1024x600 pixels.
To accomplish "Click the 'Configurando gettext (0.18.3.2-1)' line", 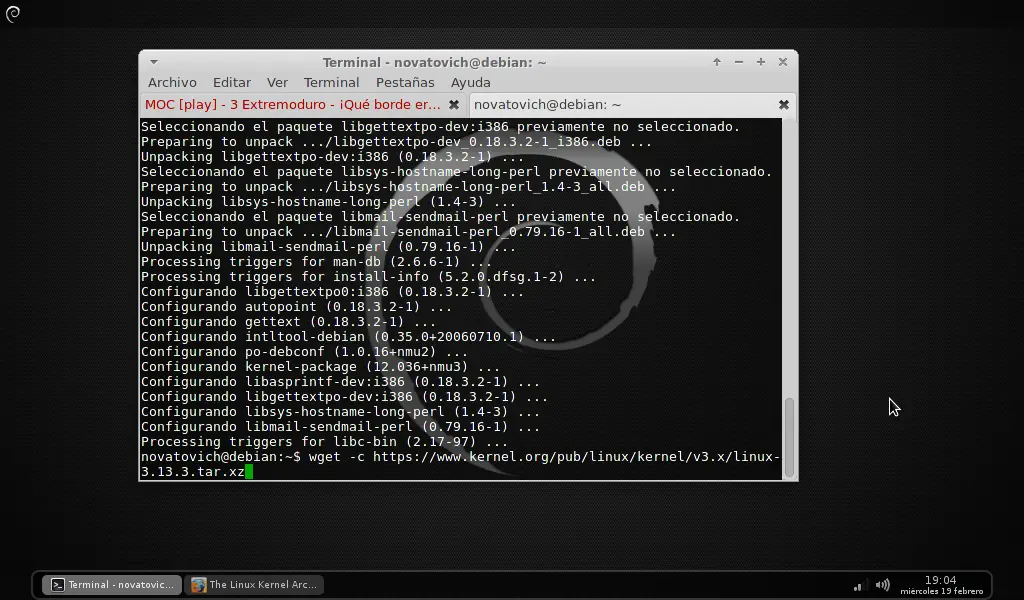I will [x=288, y=322].
